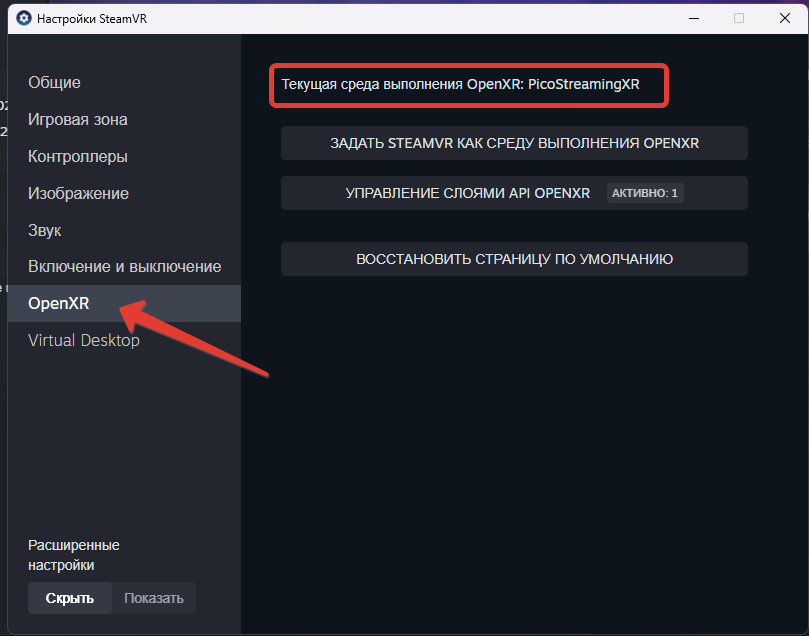Go to the Контроллеры settings tab
This screenshot has width=809, height=636.
[124, 156]
